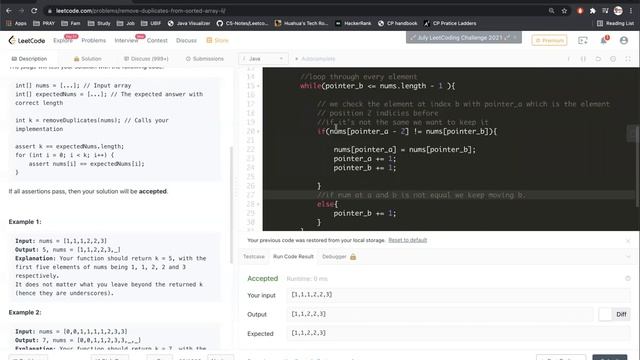Open the Chrome three-dot menu

click(x=631, y=11)
